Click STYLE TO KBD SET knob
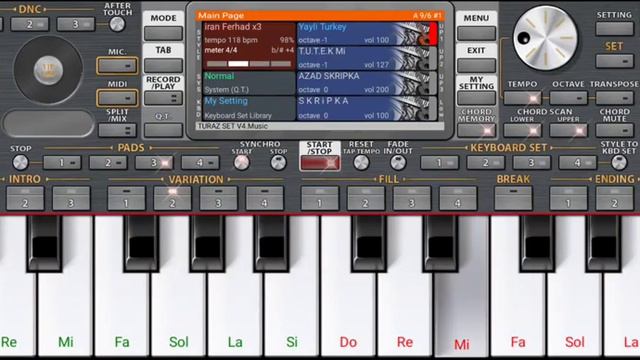 click(619, 162)
